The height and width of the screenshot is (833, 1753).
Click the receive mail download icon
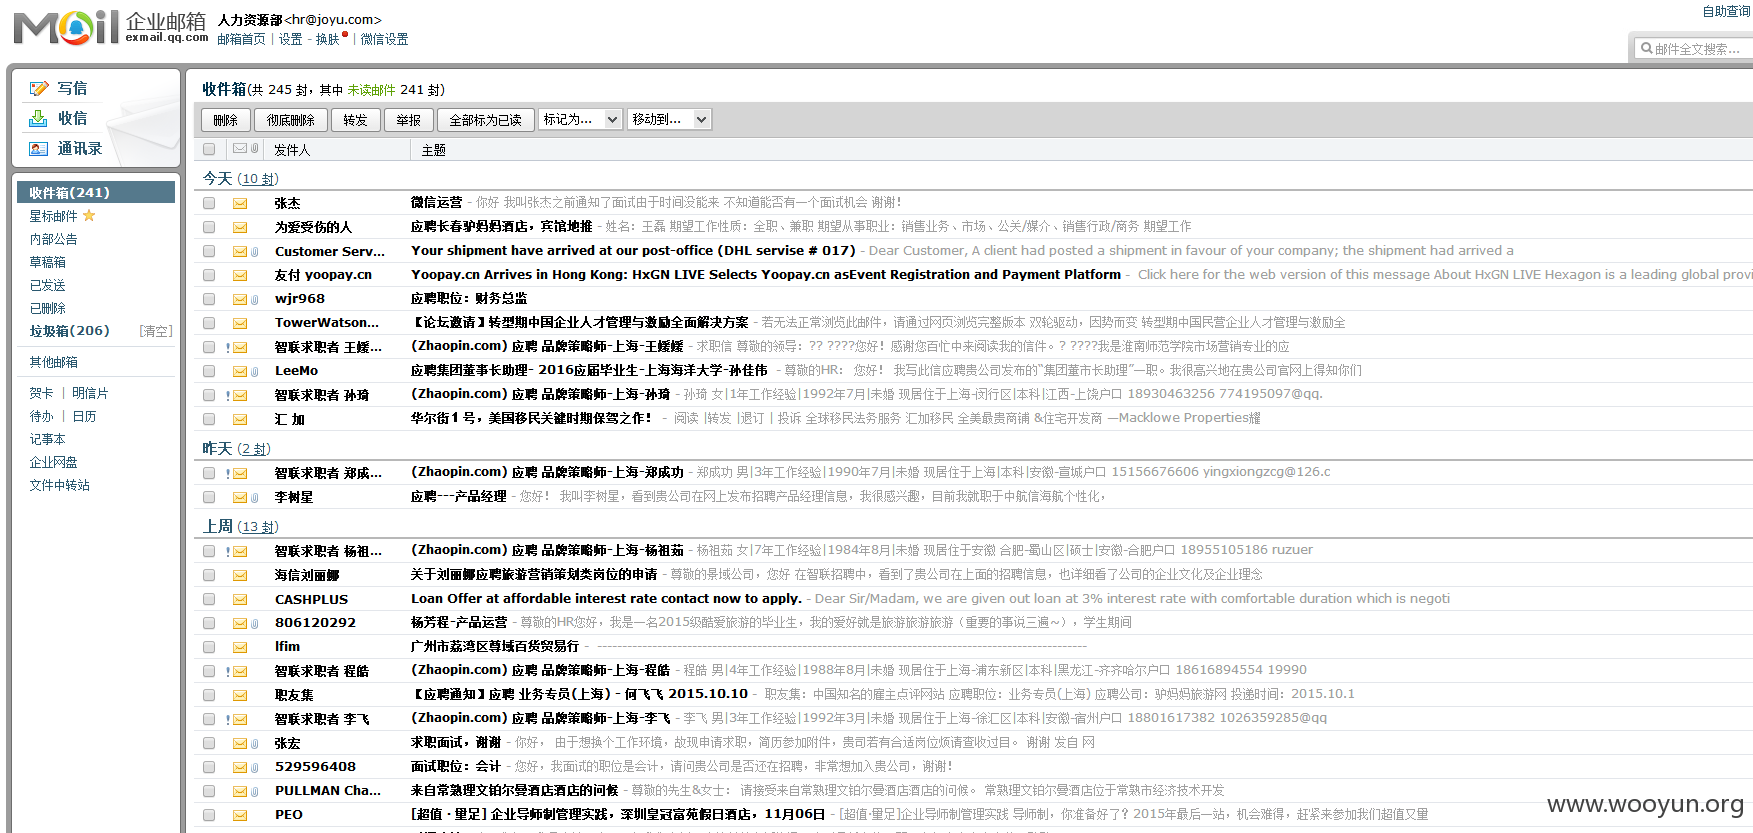coord(38,118)
